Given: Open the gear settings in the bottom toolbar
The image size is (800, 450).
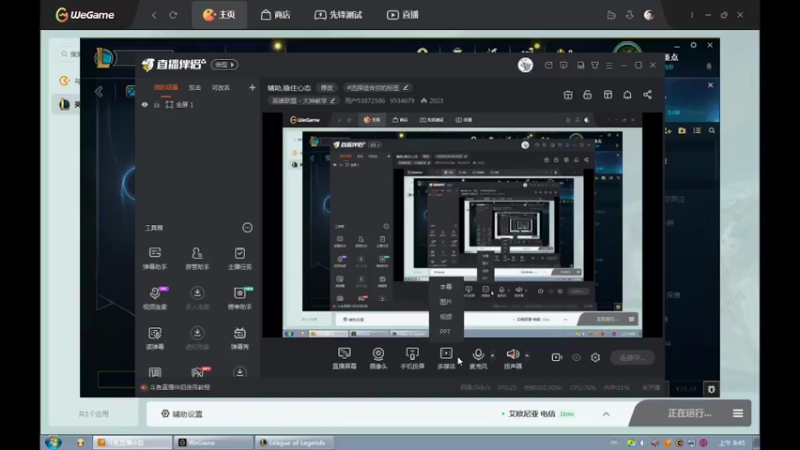Looking at the screenshot, I should 595,358.
